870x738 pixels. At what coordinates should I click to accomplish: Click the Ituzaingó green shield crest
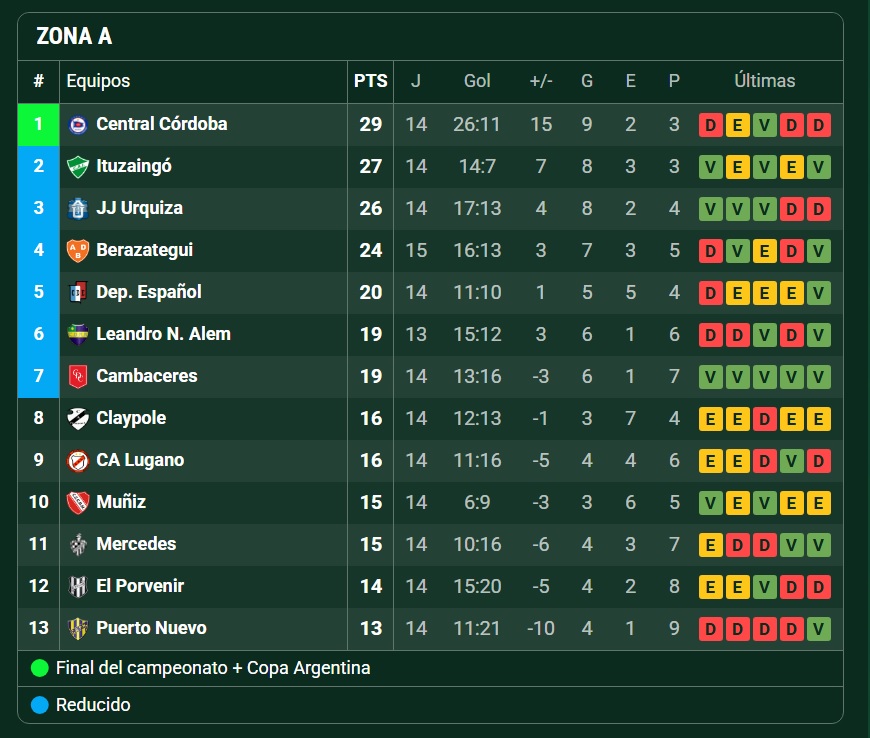pyautogui.click(x=78, y=166)
